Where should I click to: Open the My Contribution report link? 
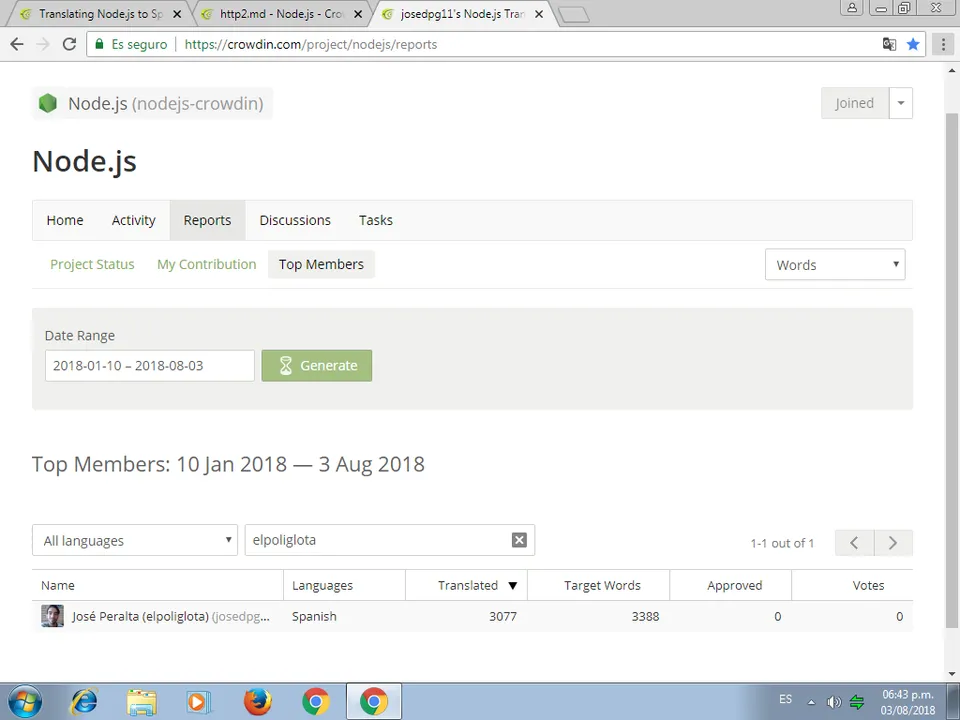[207, 264]
